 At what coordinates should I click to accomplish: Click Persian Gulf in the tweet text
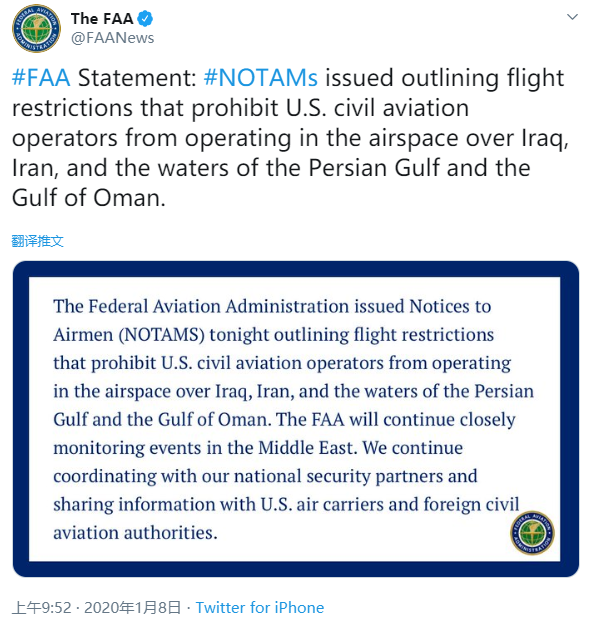(374, 168)
